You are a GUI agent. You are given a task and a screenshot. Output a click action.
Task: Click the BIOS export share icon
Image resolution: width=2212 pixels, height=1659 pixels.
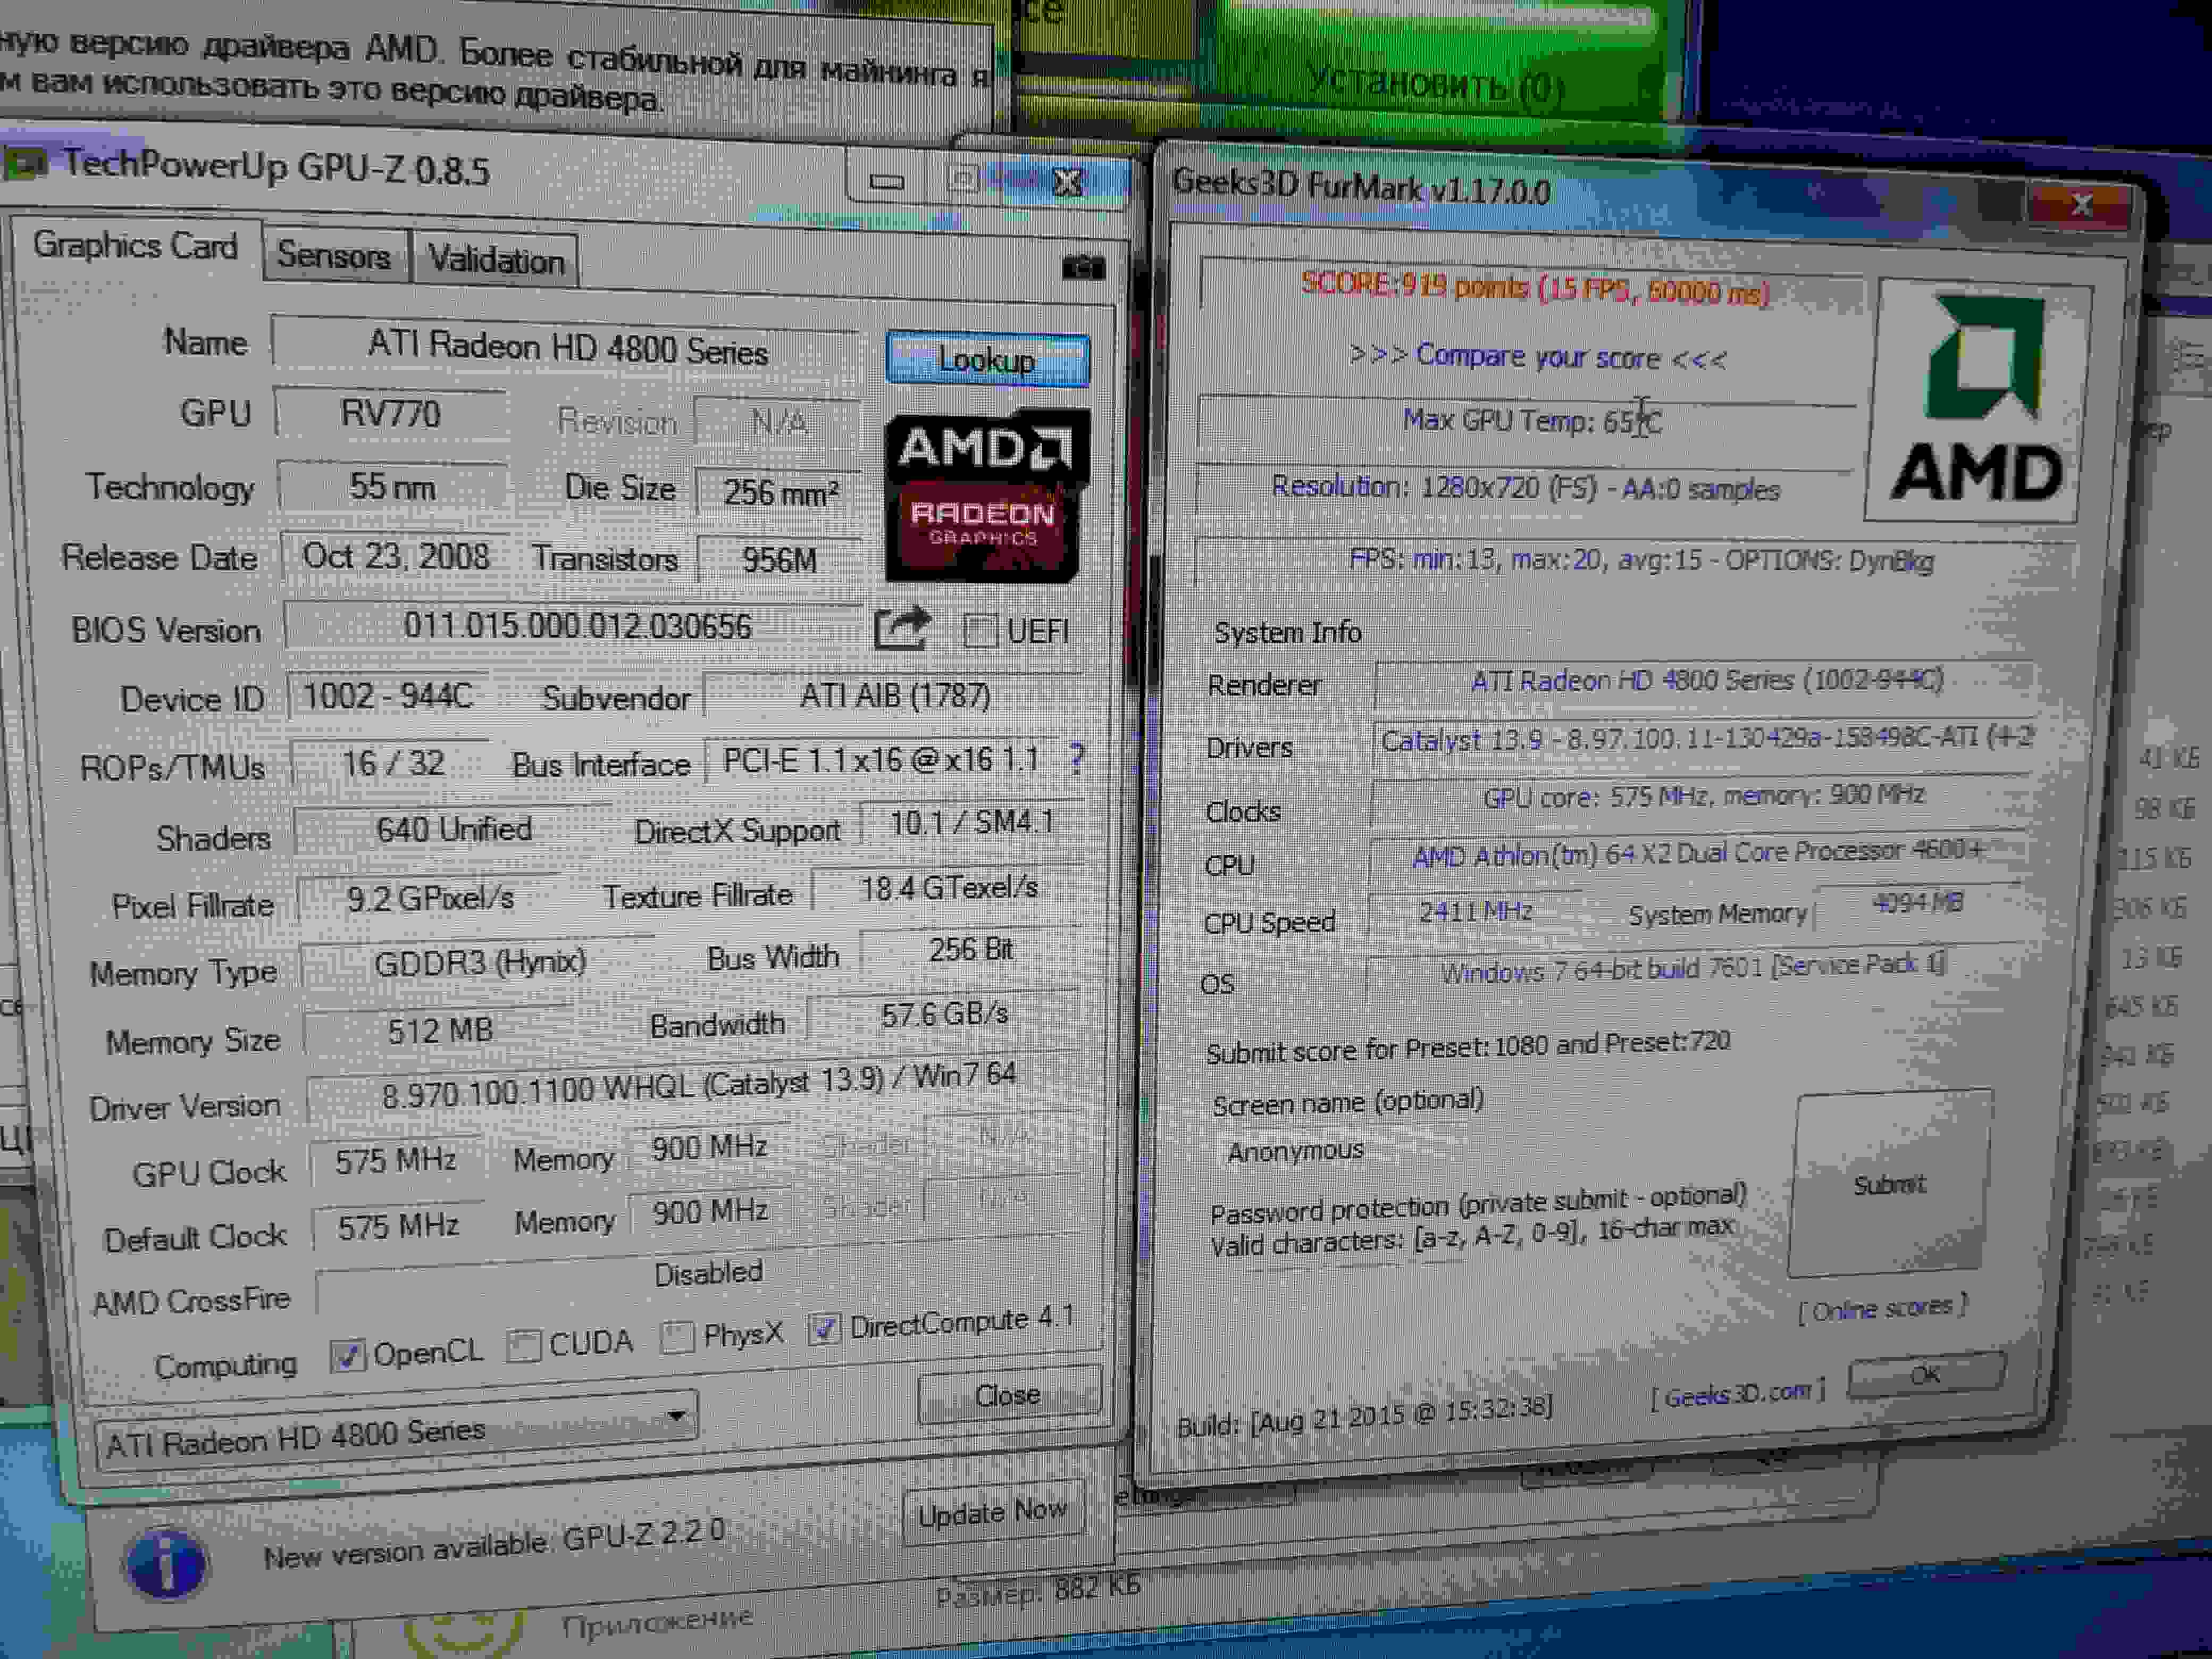tap(901, 629)
